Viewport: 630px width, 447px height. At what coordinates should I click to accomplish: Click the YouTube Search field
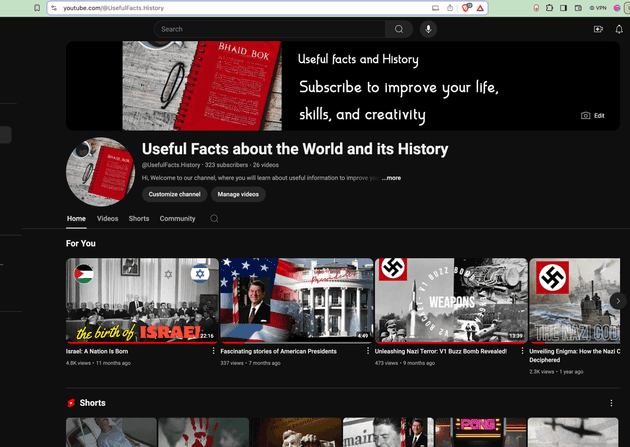(270, 29)
